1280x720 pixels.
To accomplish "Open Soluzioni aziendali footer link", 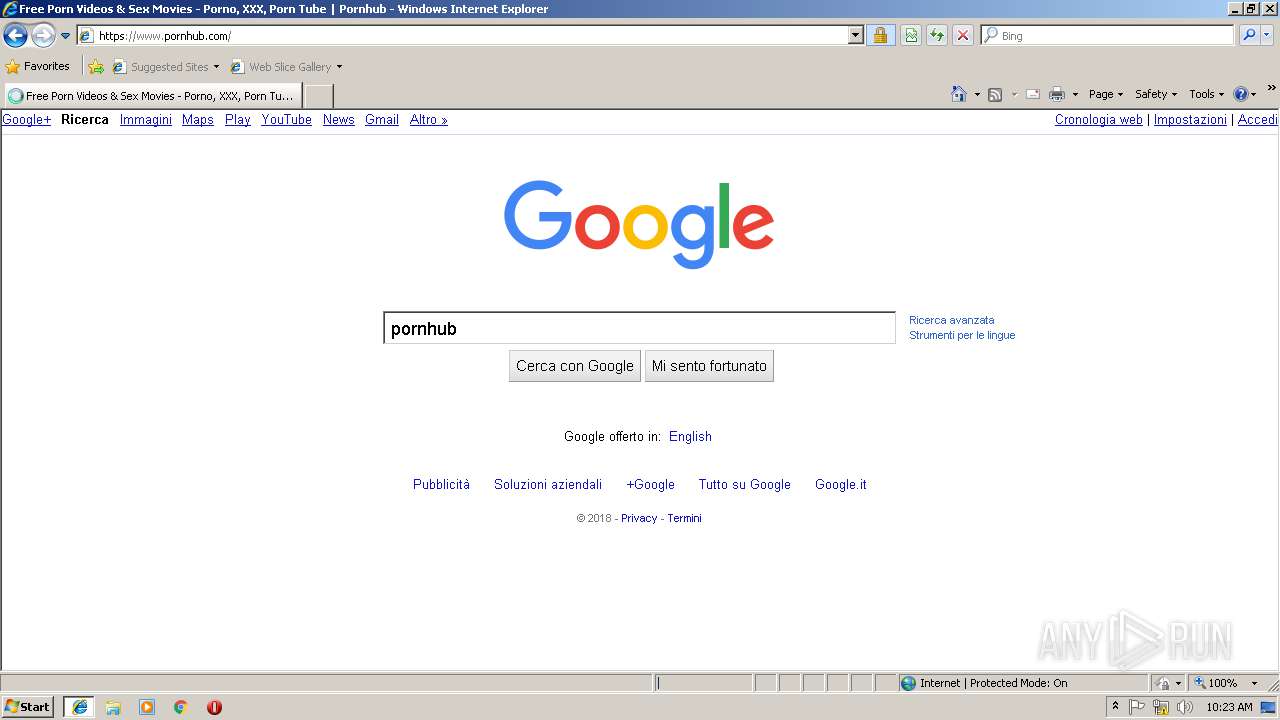I will 548,485.
